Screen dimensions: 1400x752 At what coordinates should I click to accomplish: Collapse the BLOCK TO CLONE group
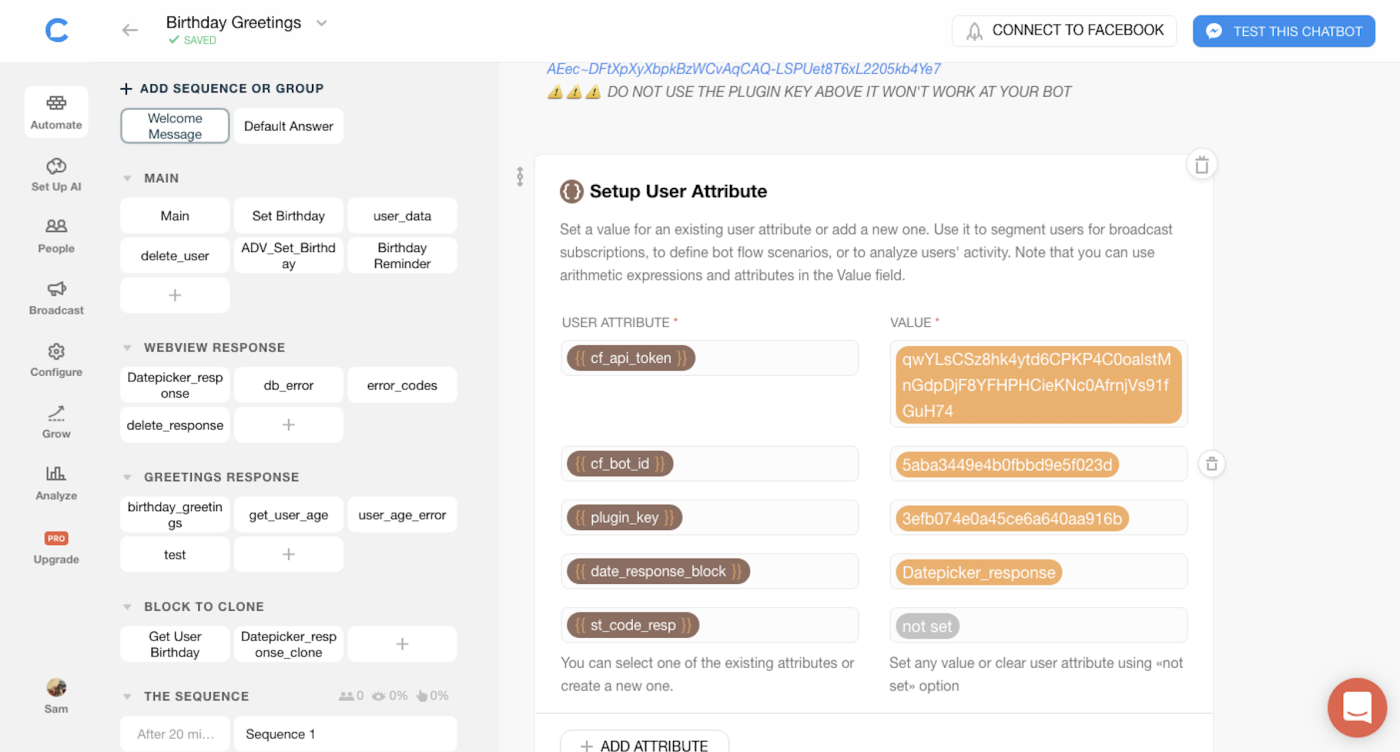point(127,607)
